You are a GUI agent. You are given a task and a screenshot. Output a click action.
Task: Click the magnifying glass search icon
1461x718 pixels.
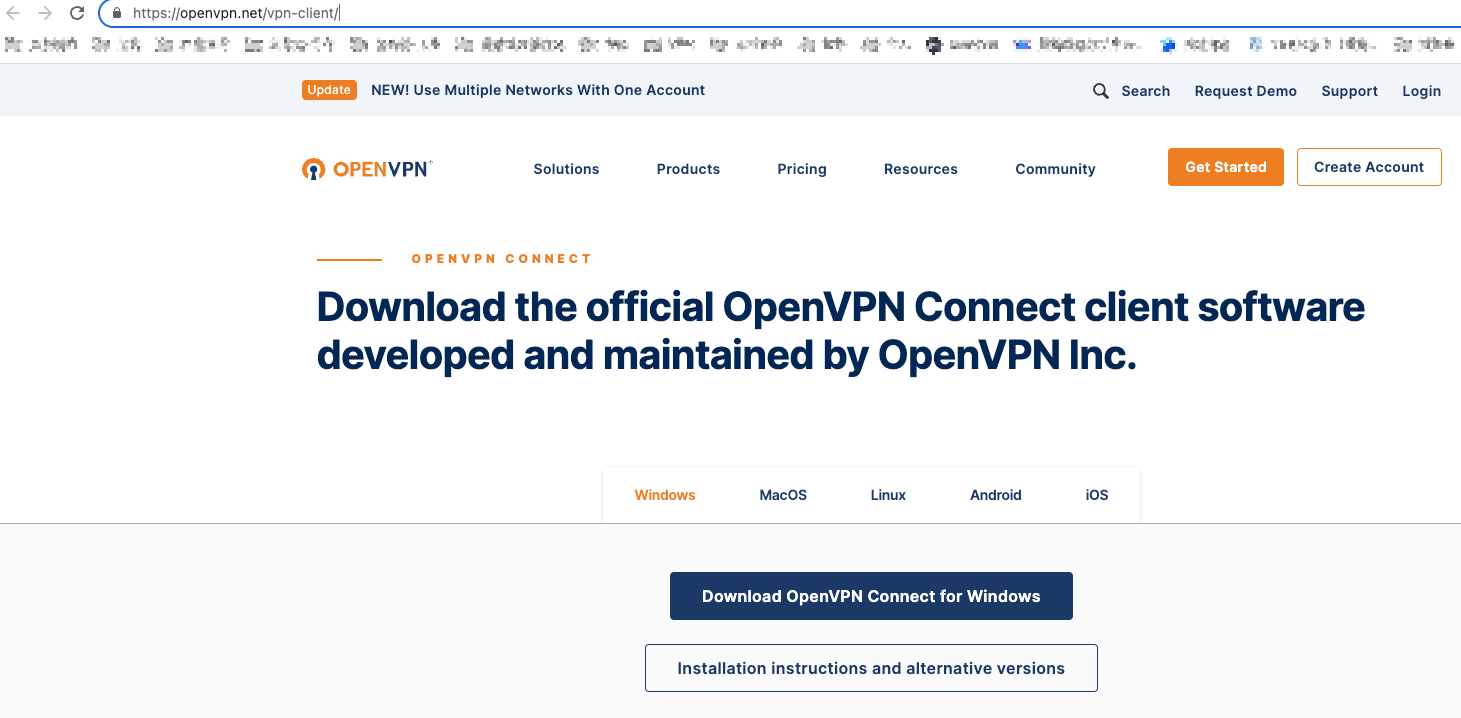click(x=1101, y=91)
